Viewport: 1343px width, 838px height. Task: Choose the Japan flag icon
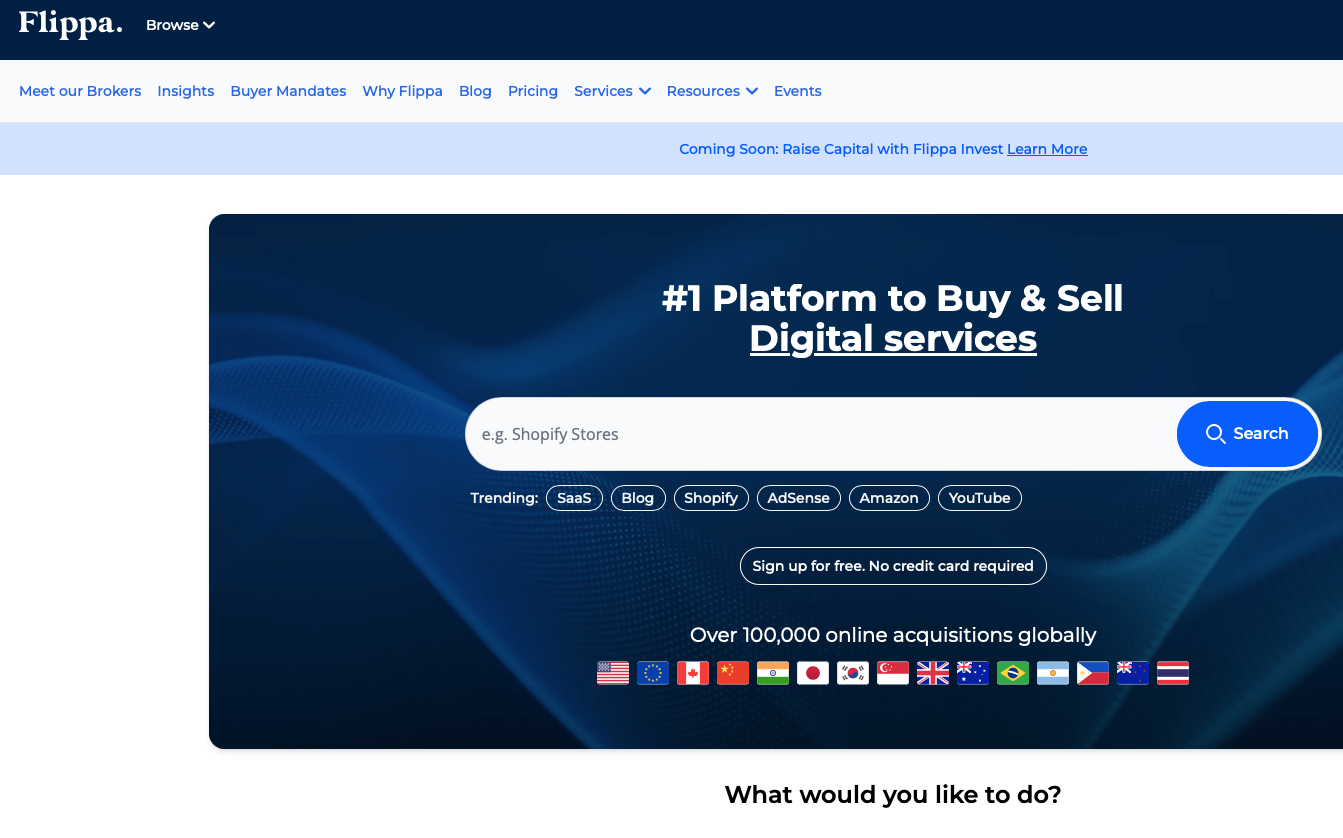tap(813, 673)
